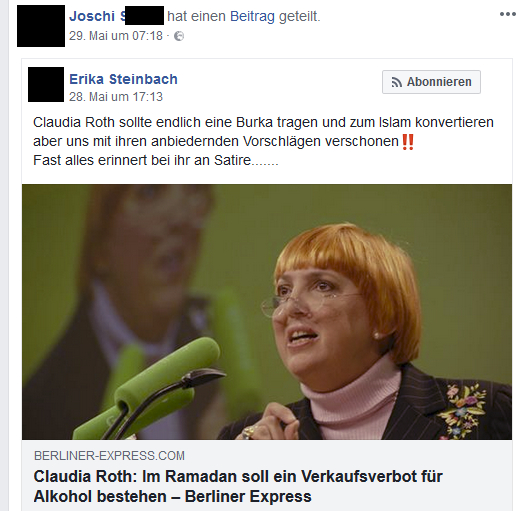Click the line "Fast alles erinnert bei ihr an Satire"
This screenshot has width=520, height=511.
[156, 160]
